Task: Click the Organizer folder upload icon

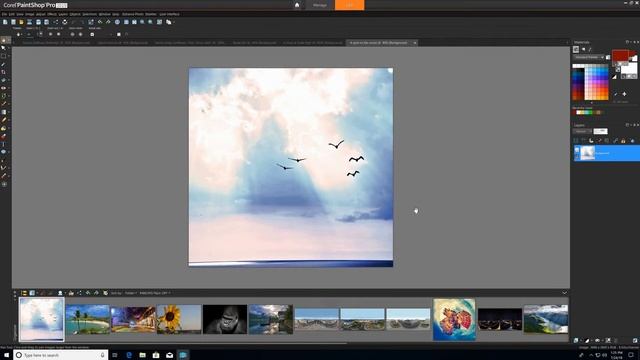Action: (71, 293)
